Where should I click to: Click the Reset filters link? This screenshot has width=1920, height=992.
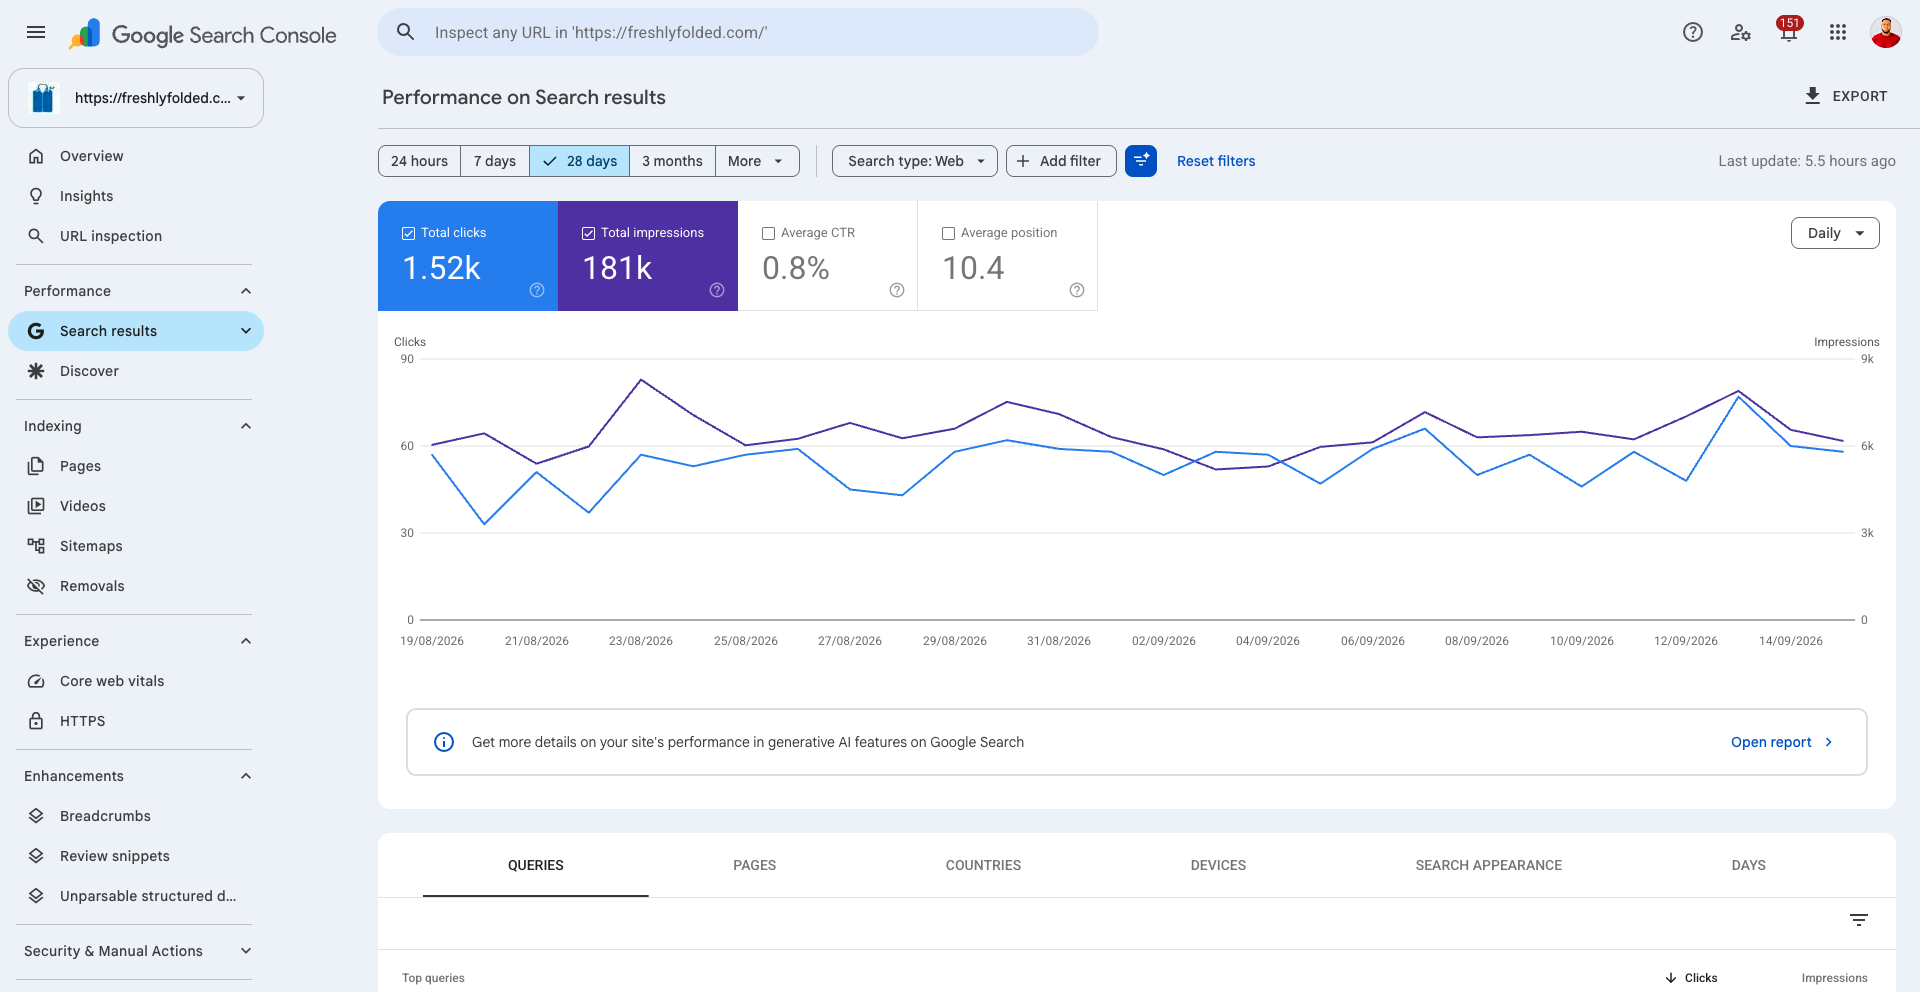[x=1216, y=161]
